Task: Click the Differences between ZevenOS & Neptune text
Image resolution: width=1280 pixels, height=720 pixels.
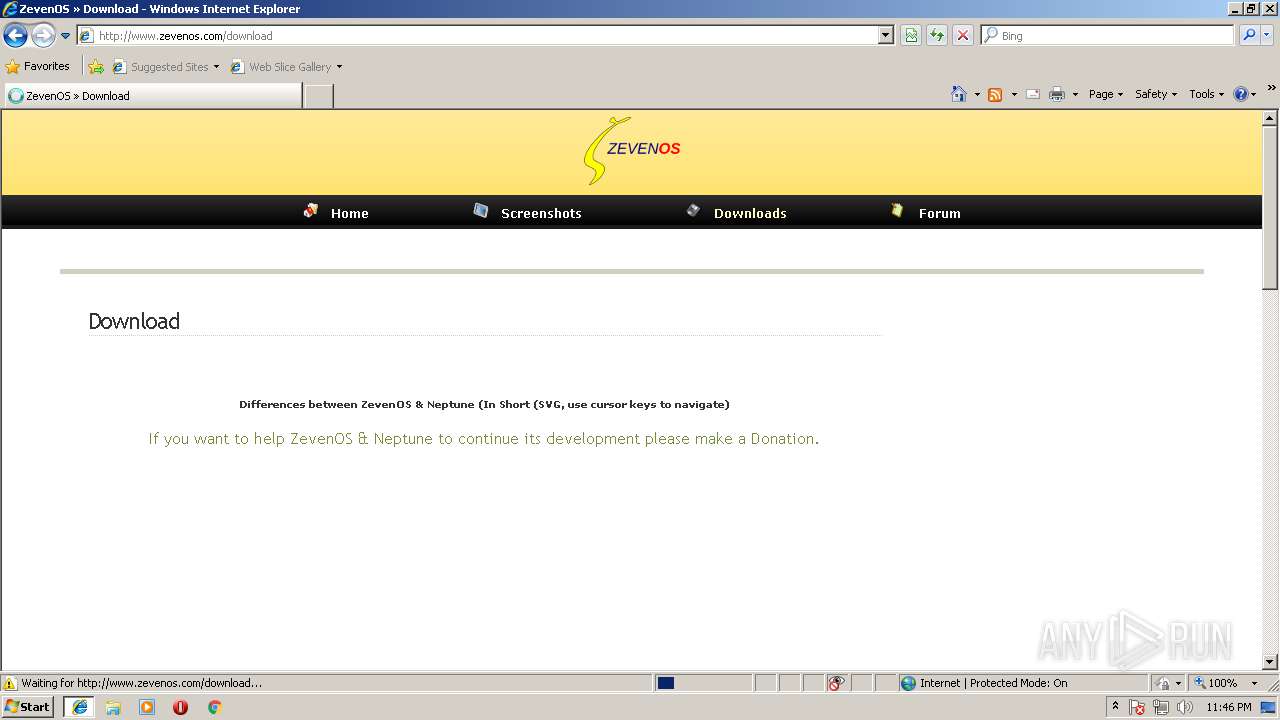Action: (x=484, y=405)
